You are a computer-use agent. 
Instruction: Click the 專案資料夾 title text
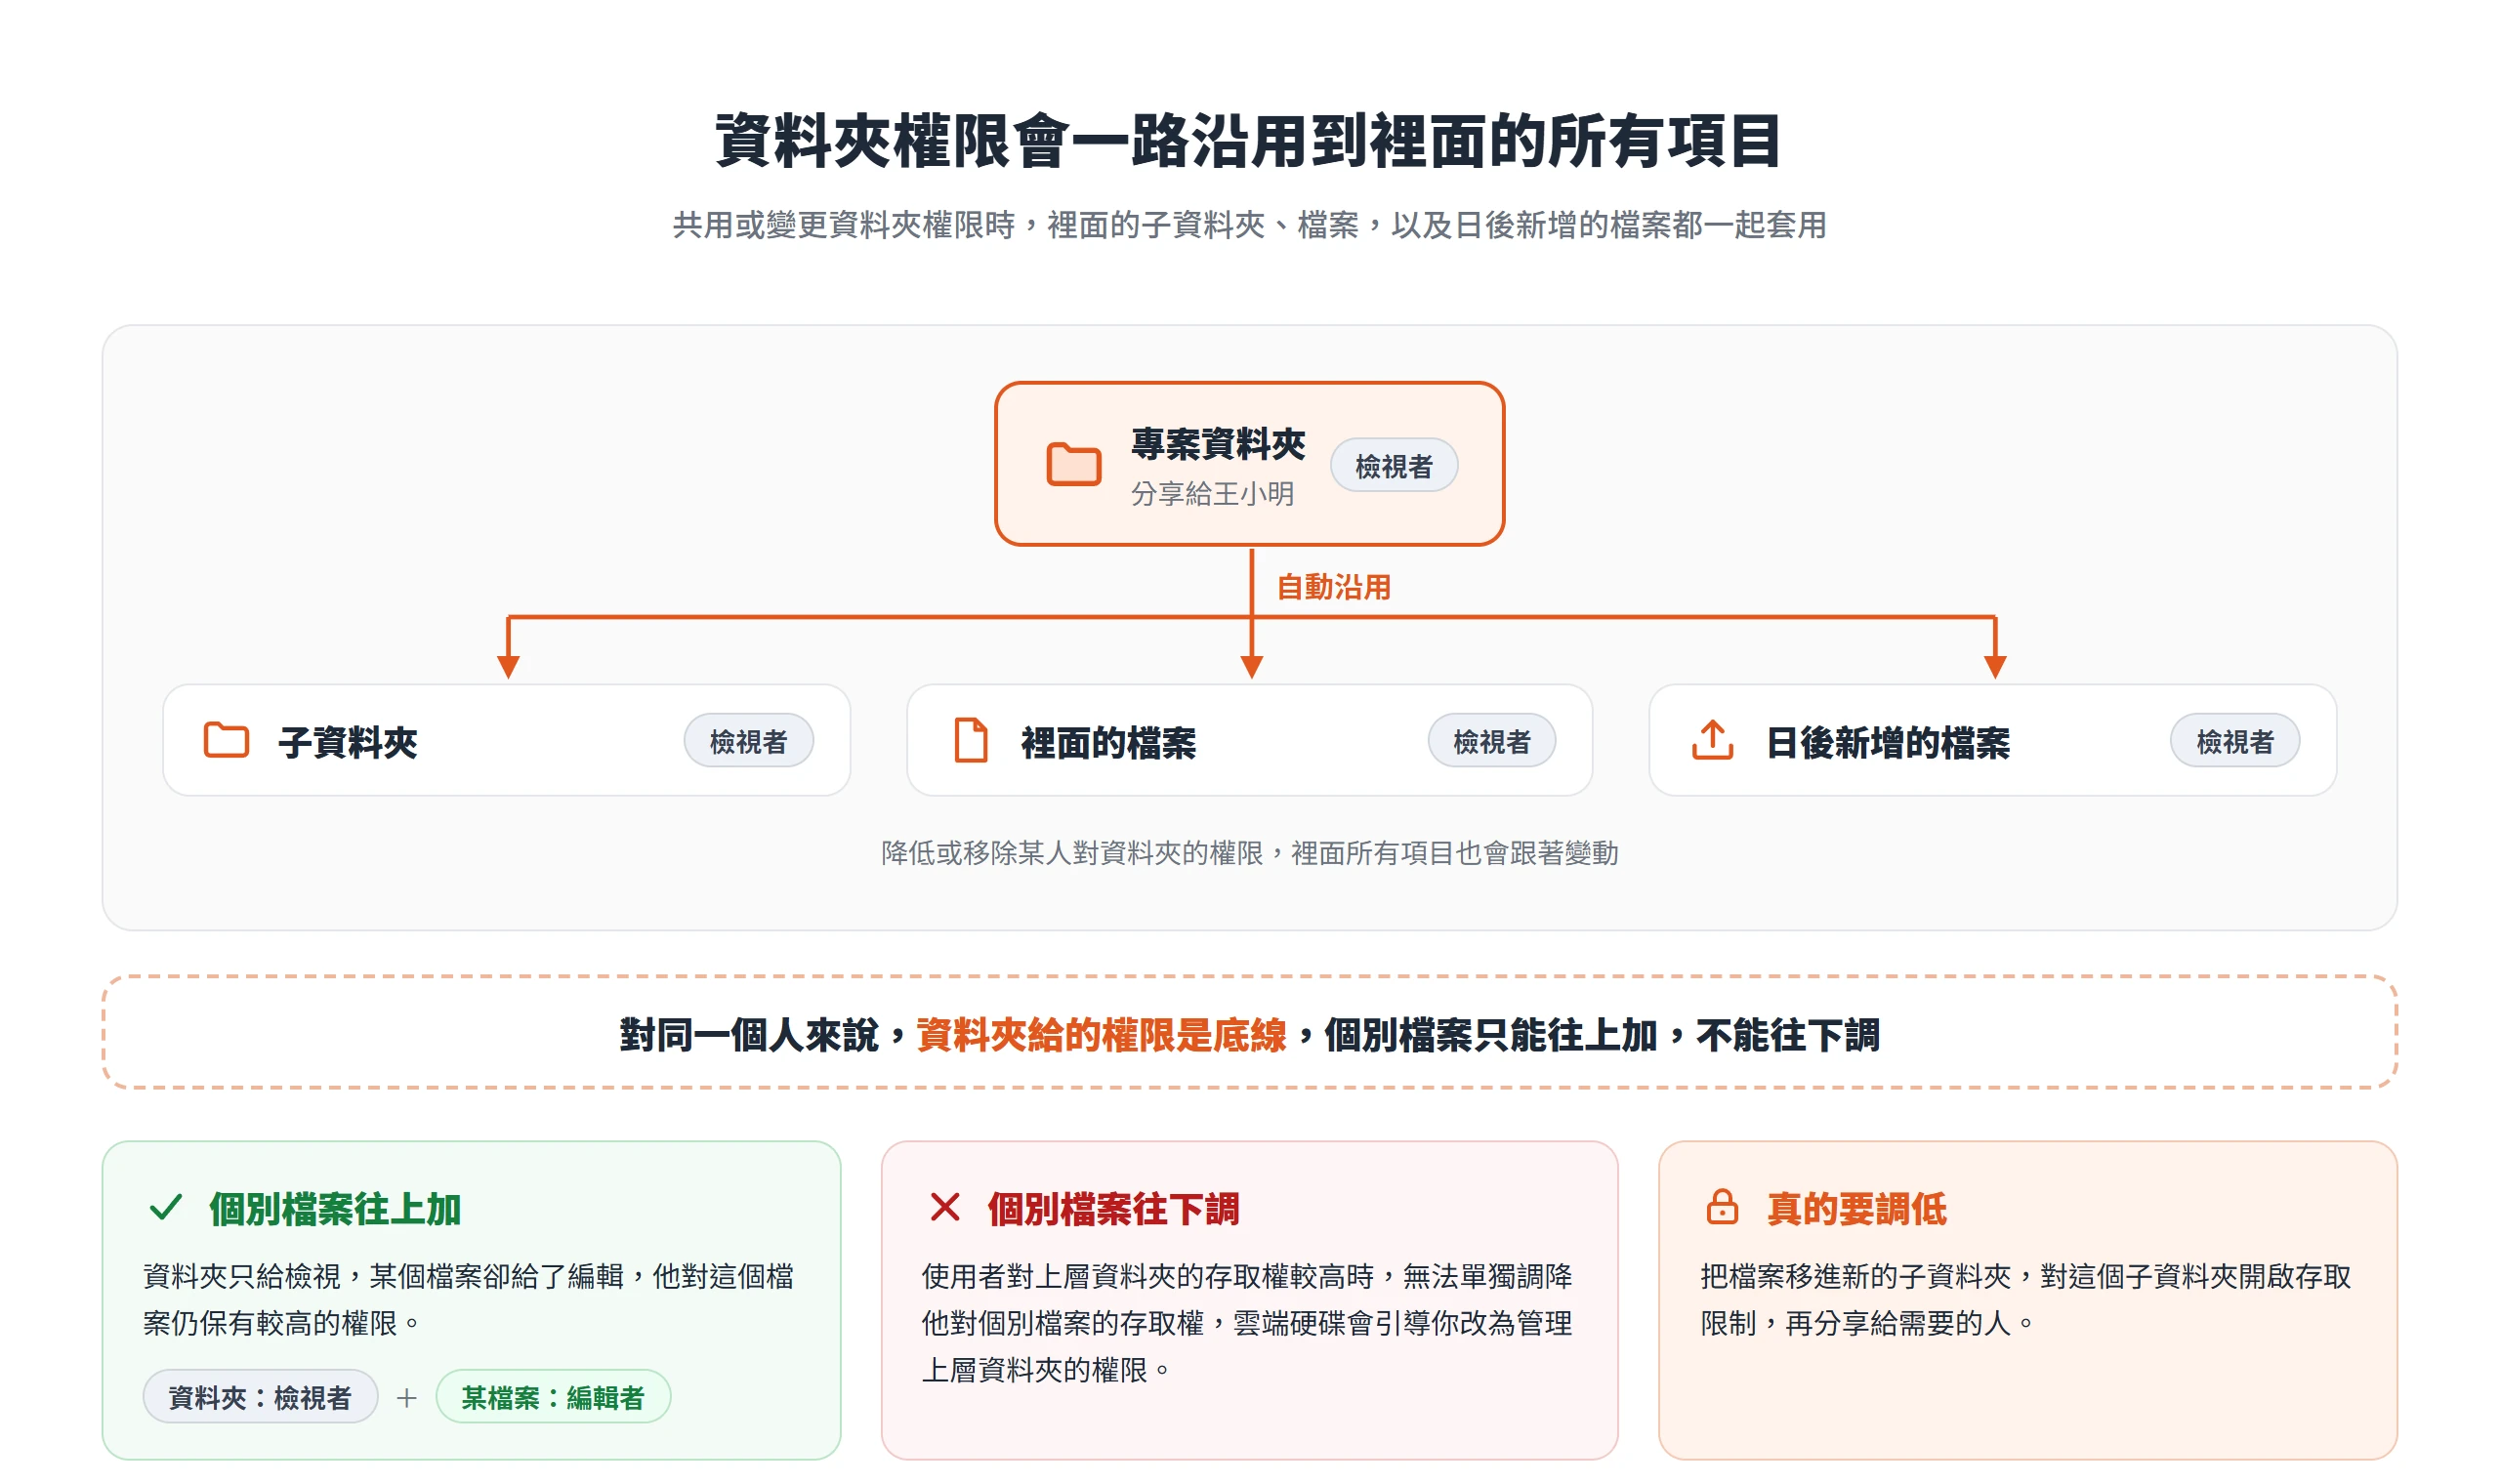1218,443
